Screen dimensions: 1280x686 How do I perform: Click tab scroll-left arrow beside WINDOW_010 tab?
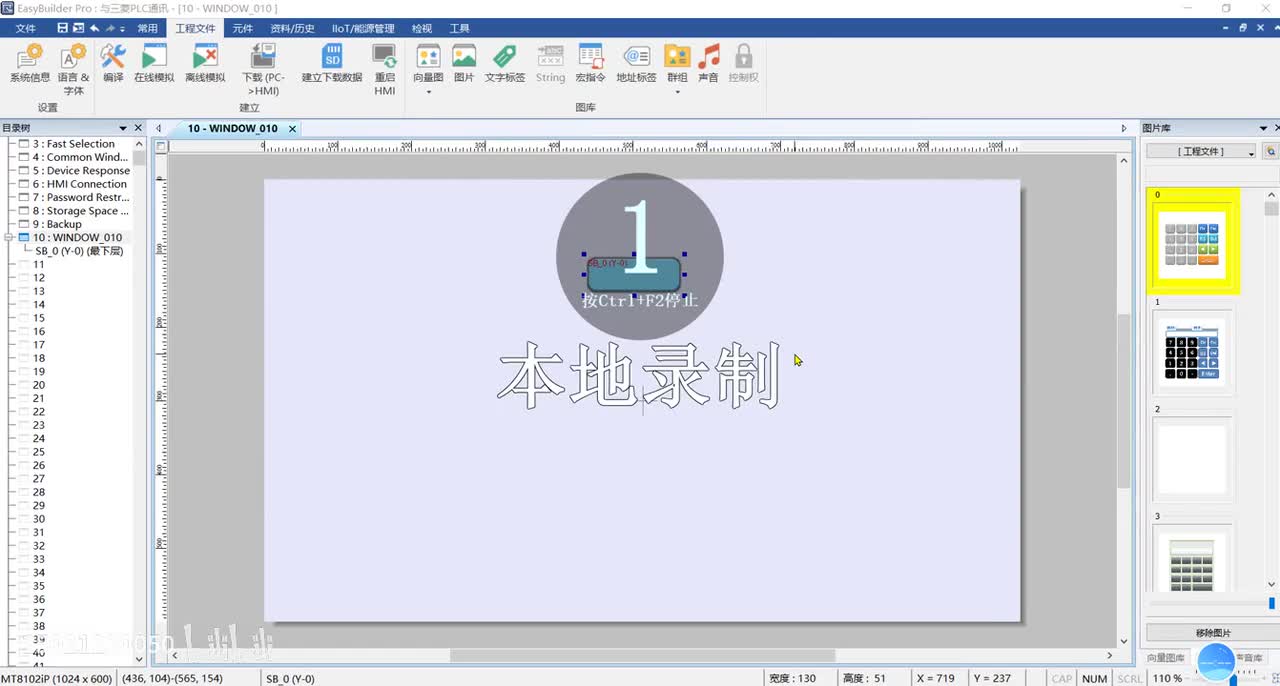157,128
